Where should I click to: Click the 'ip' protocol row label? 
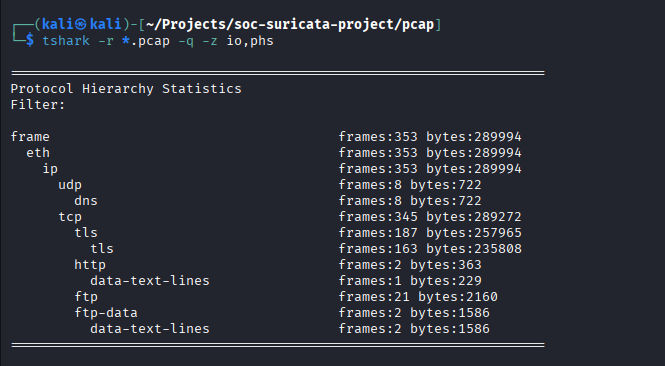tap(50, 169)
